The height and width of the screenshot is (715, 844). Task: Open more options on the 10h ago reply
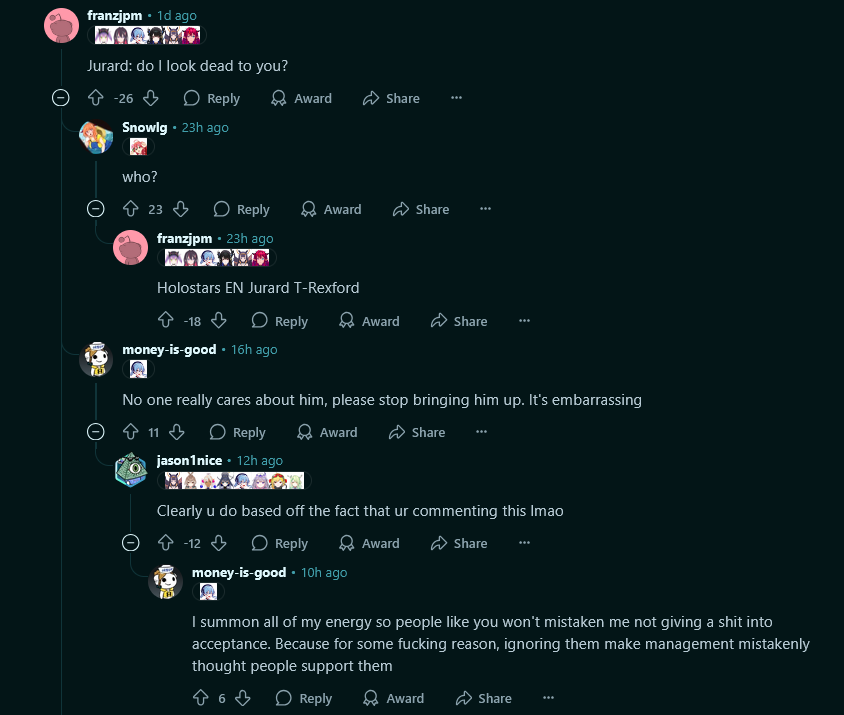[548, 698]
